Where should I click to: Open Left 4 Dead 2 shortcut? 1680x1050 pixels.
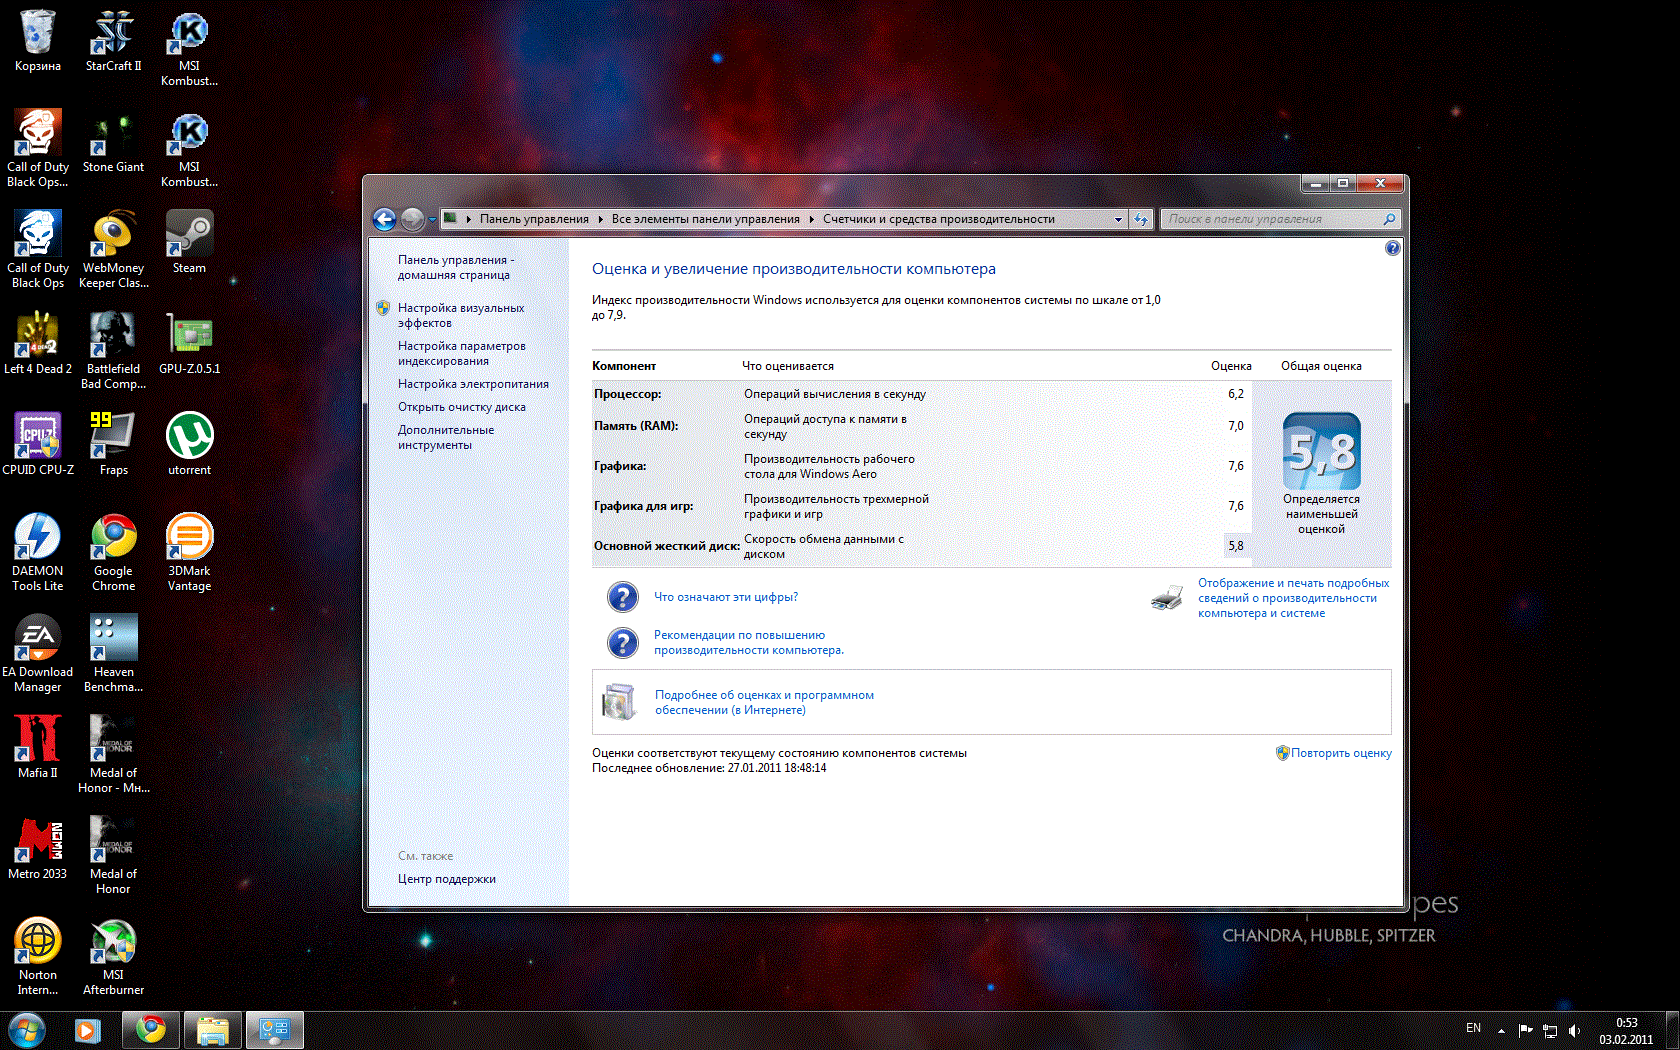click(x=37, y=343)
